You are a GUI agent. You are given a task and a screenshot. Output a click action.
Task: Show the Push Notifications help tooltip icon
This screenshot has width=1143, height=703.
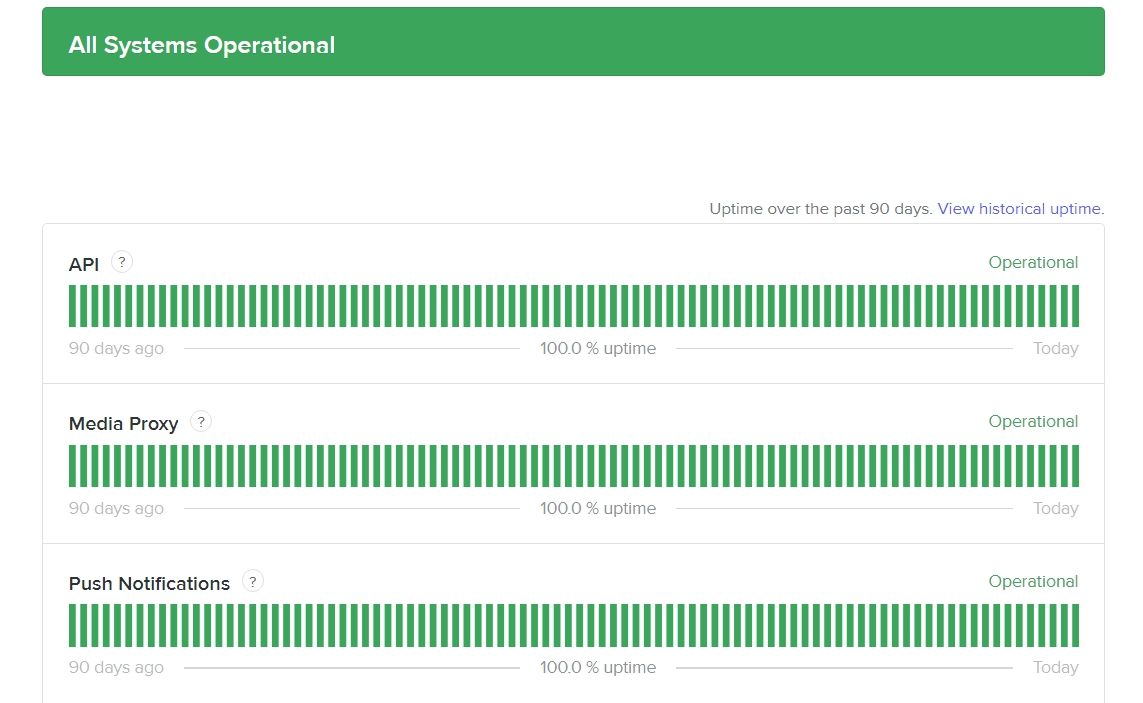253,581
